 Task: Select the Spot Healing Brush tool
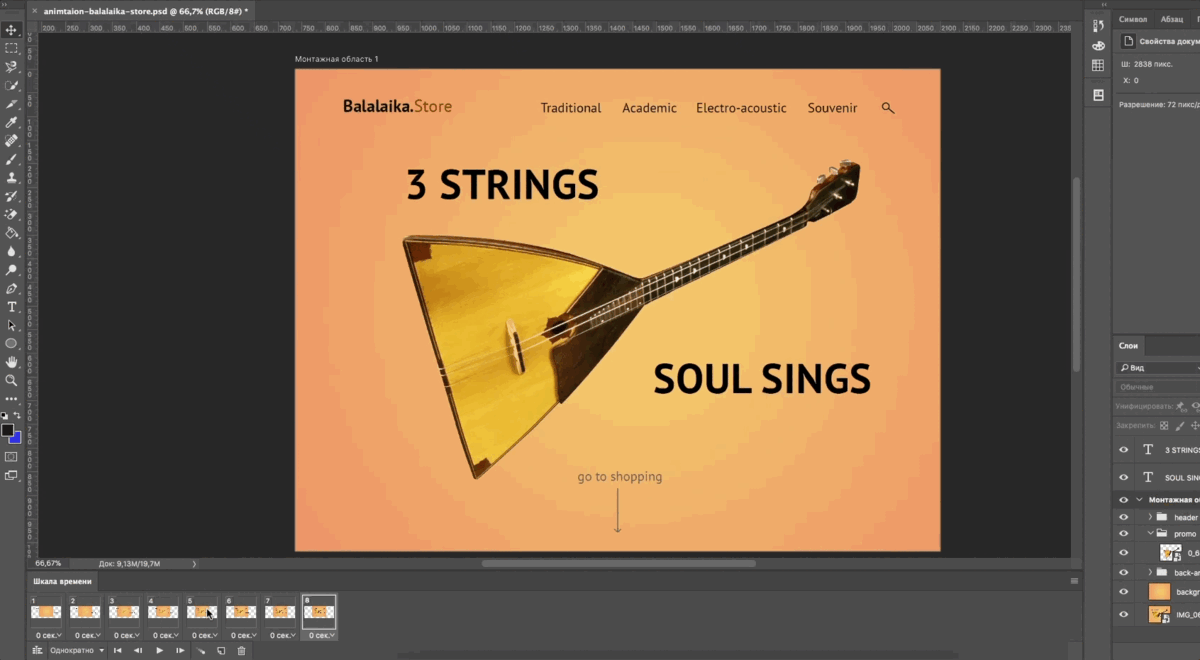pos(12,141)
